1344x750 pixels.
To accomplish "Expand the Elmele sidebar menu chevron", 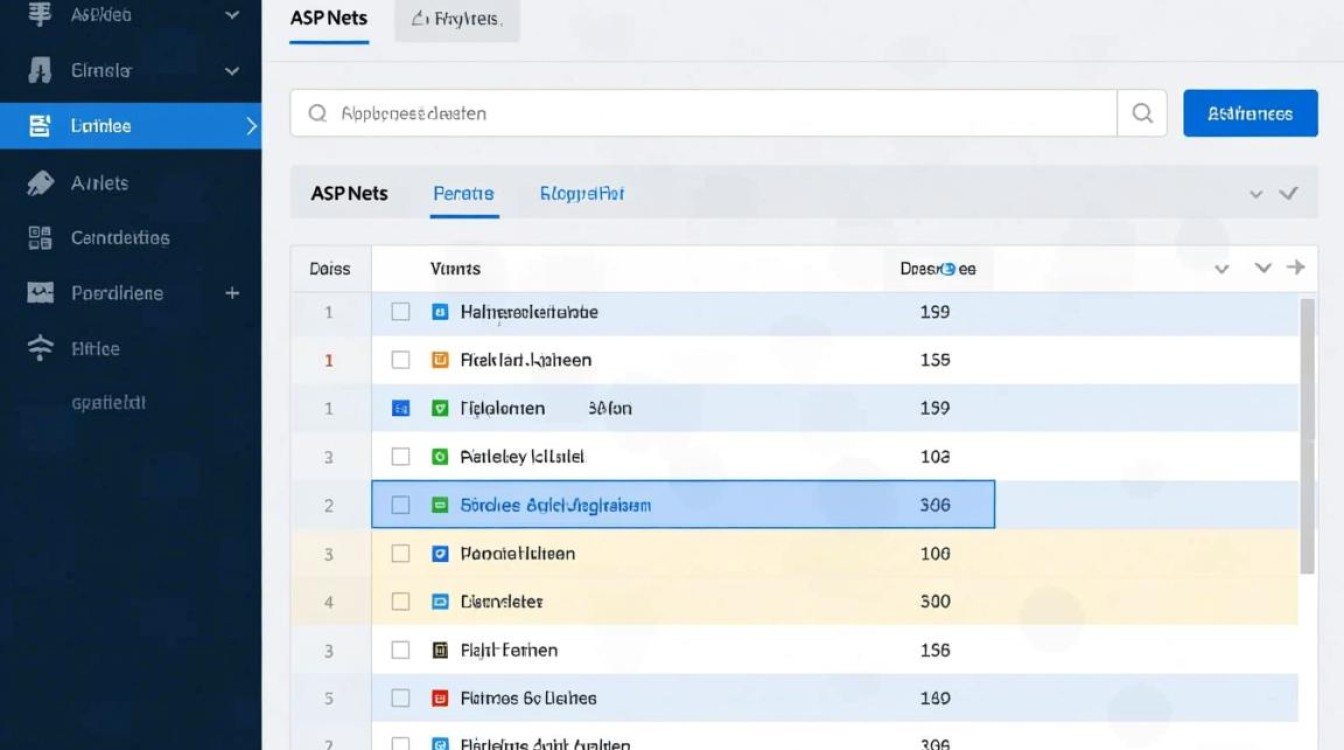I will (232, 71).
